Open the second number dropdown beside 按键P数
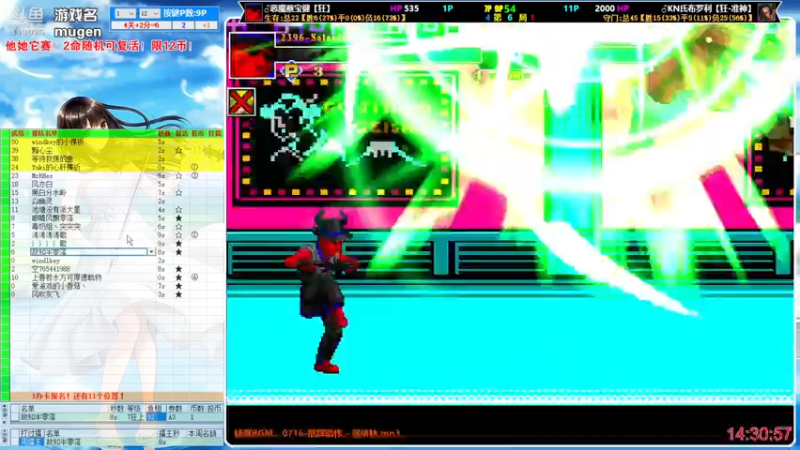This screenshot has height=450, width=800. tap(149, 13)
